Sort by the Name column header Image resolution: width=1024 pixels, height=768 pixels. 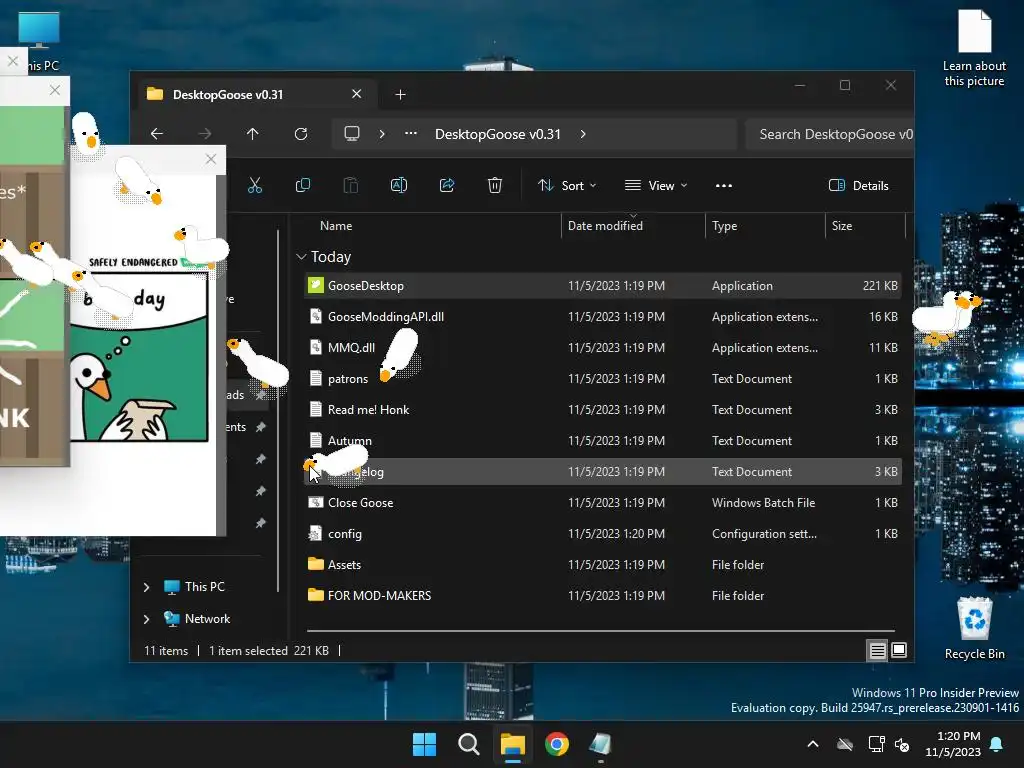[336, 226]
